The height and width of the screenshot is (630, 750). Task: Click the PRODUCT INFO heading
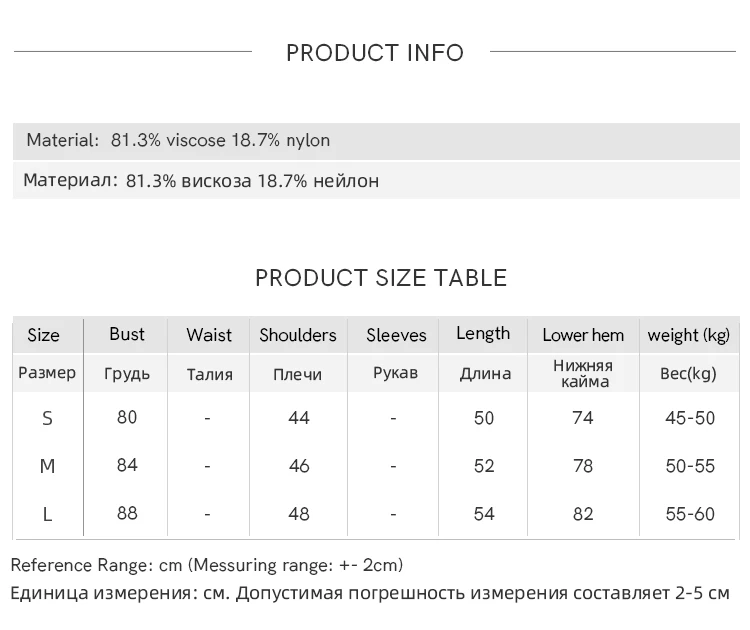coord(375,53)
